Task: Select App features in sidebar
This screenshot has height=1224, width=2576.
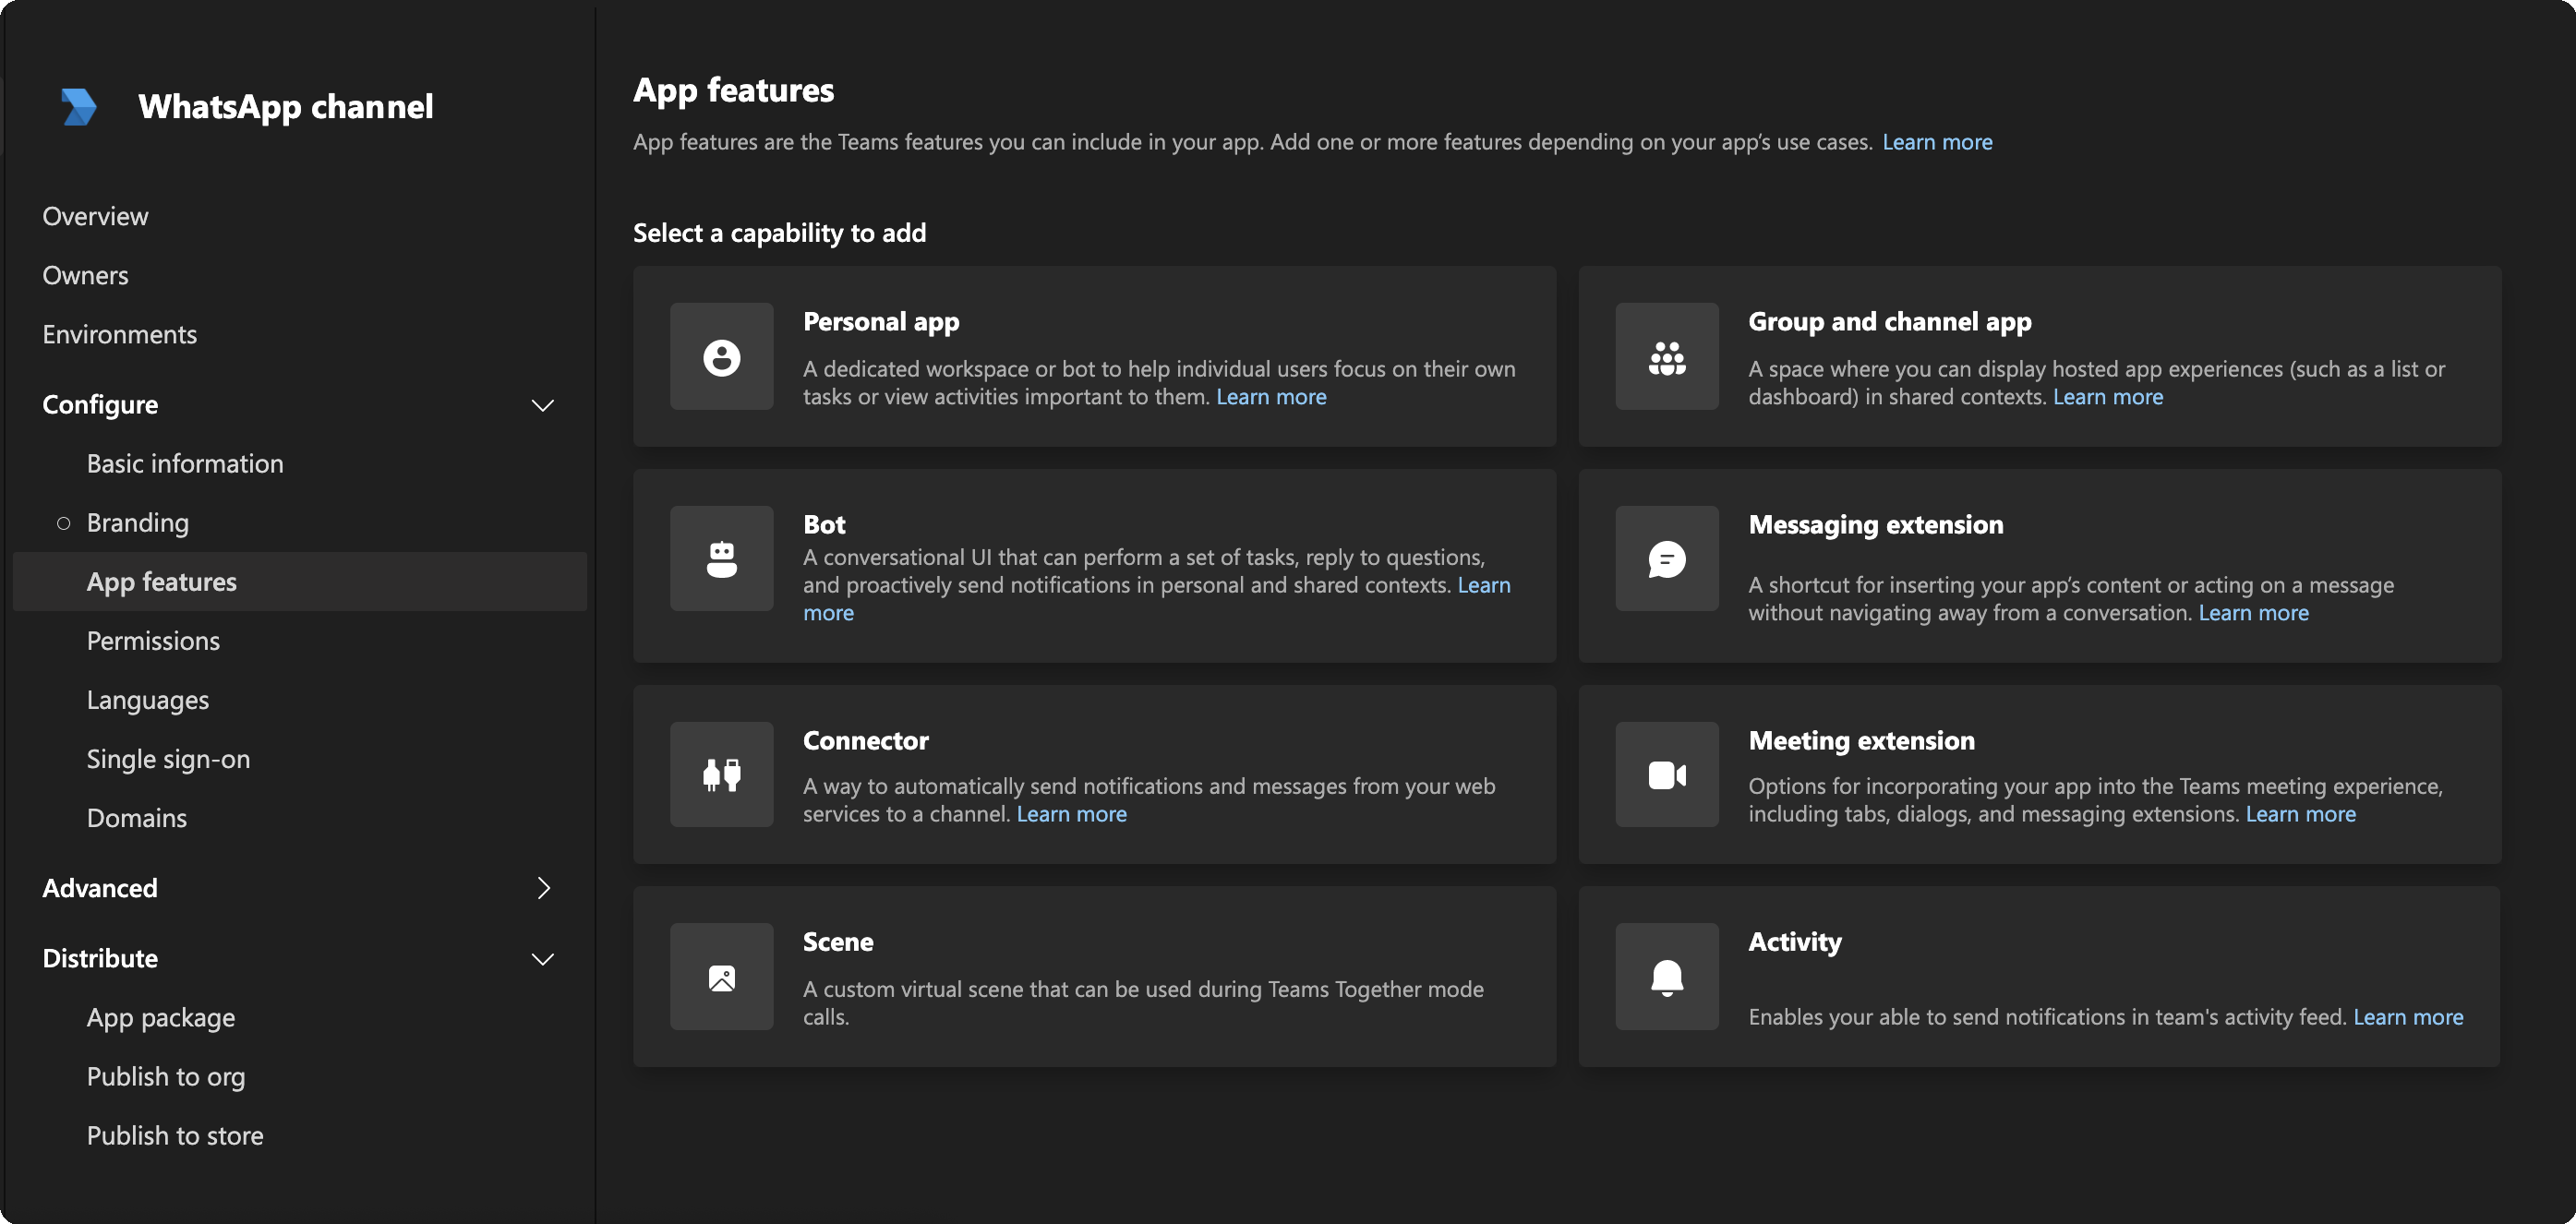Action: pyautogui.click(x=161, y=580)
